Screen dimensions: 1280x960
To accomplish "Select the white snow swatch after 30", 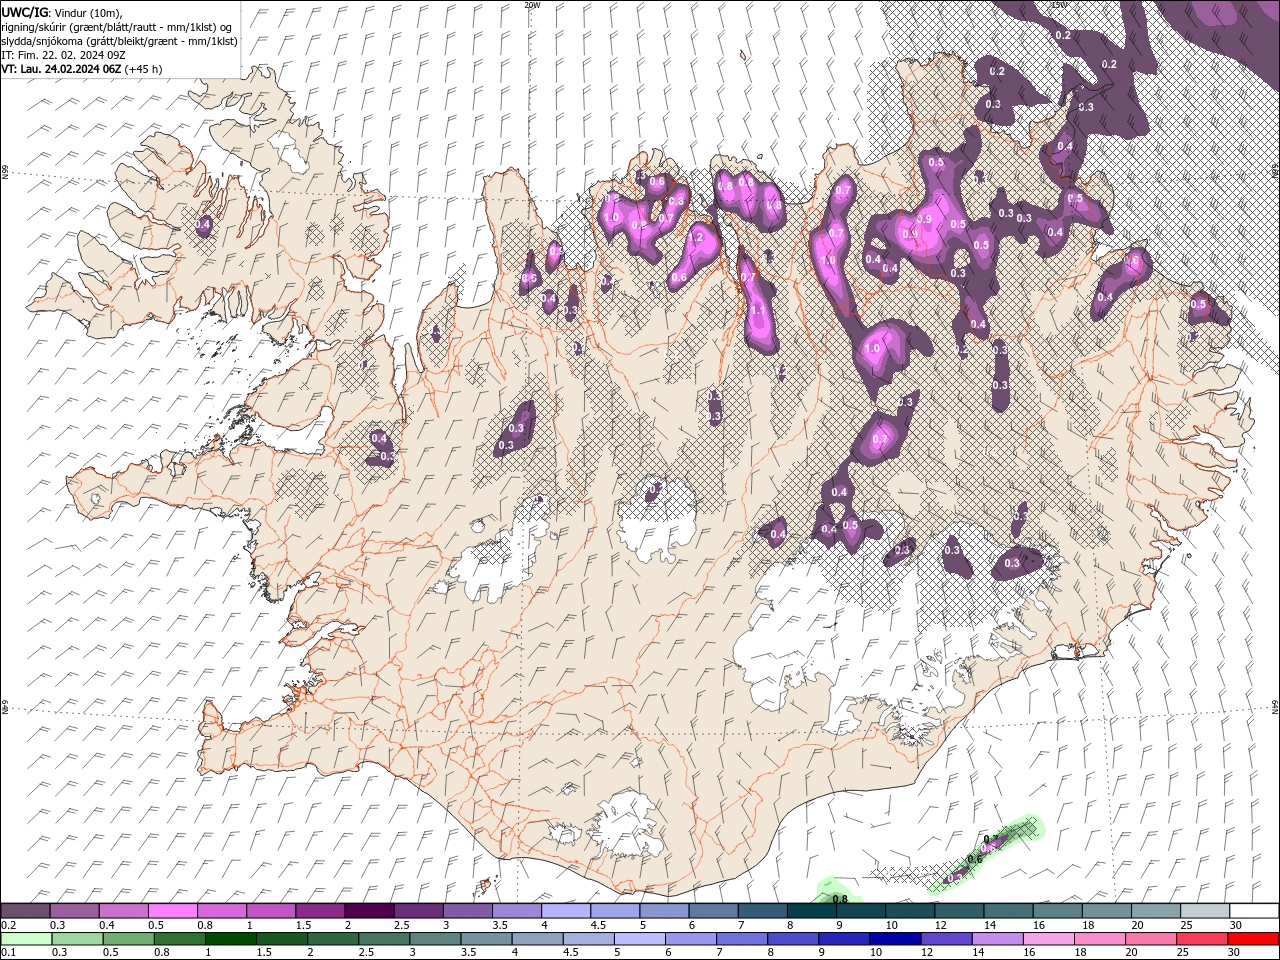I will coord(1254,911).
